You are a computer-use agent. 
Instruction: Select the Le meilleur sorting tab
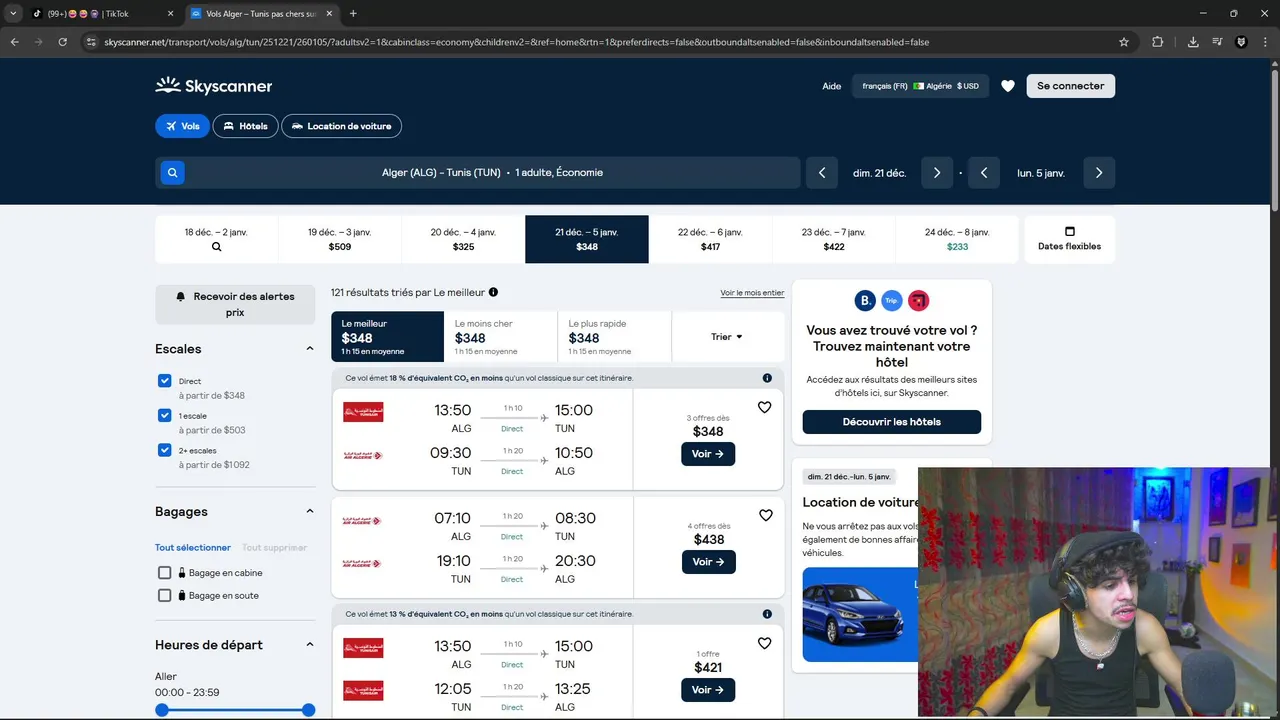coord(388,337)
